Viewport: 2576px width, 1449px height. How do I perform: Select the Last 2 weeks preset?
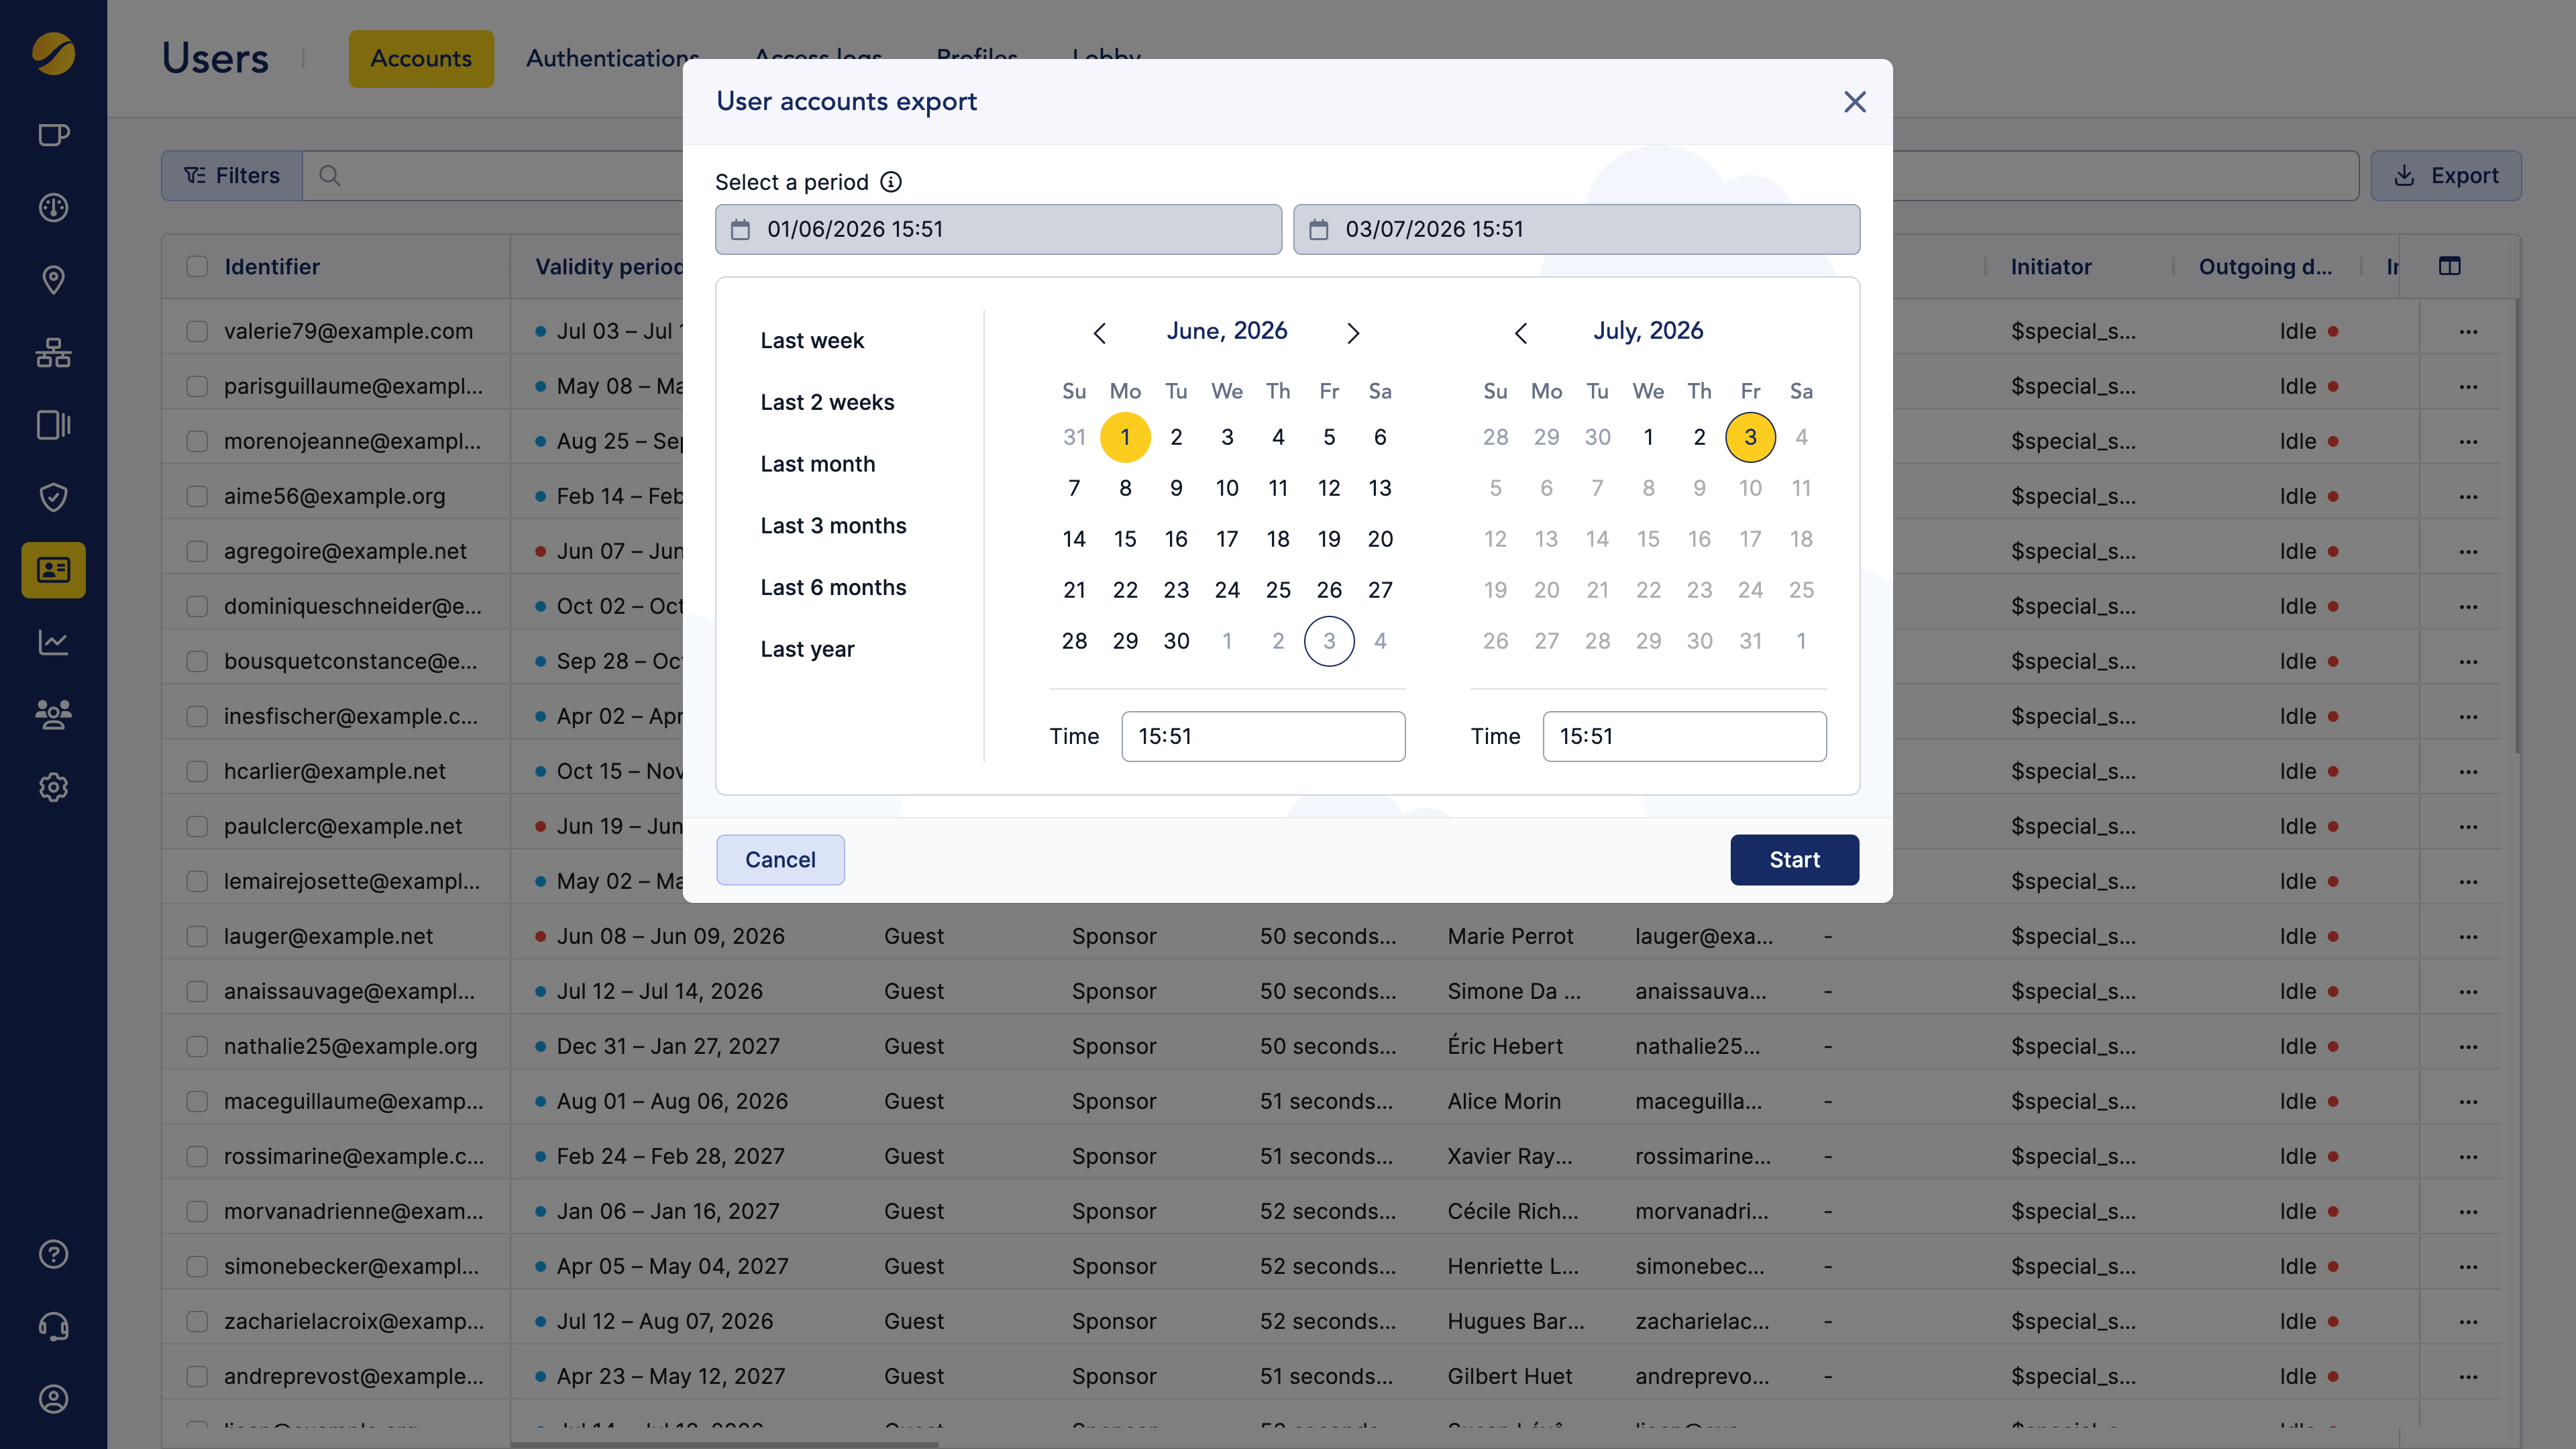827,402
